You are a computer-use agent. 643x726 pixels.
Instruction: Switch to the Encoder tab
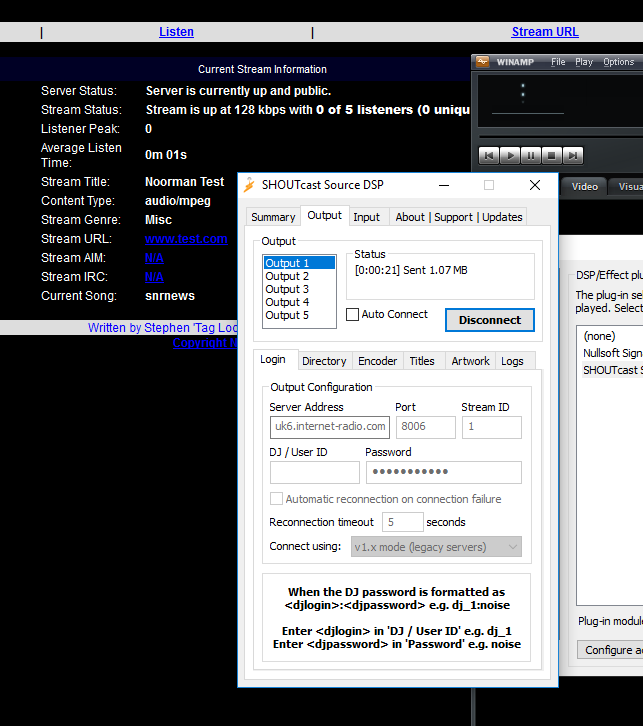(x=377, y=361)
